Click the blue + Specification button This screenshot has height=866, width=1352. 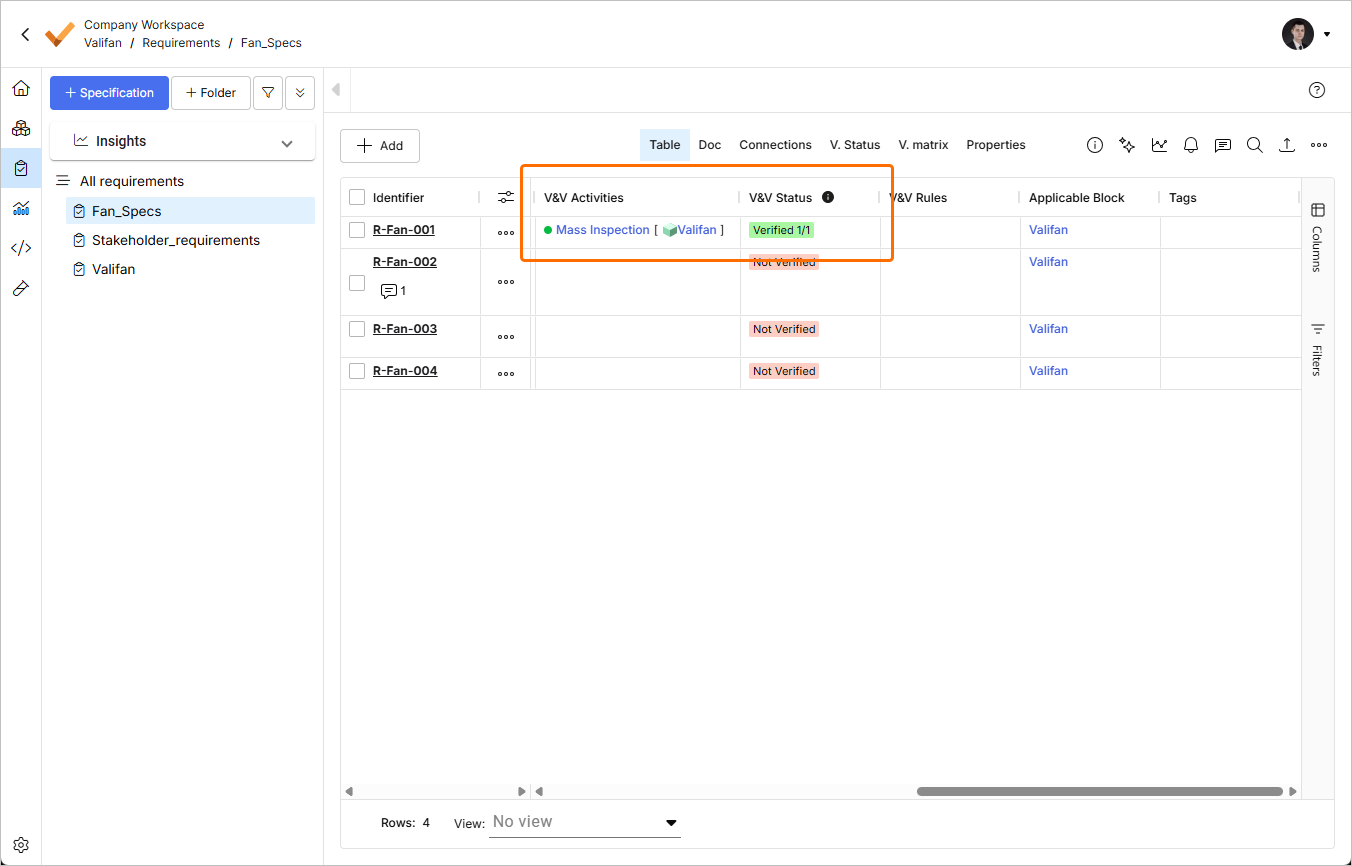pyautogui.click(x=109, y=93)
